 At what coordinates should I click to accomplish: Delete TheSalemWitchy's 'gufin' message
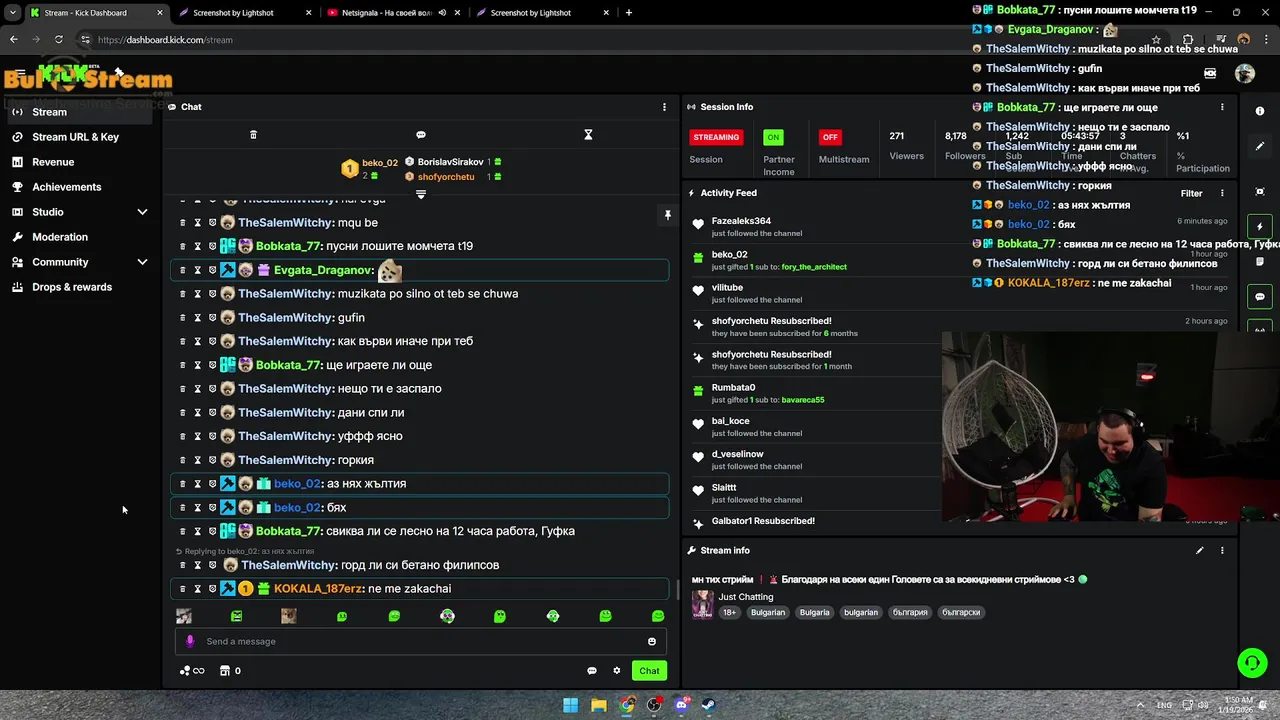(x=182, y=317)
